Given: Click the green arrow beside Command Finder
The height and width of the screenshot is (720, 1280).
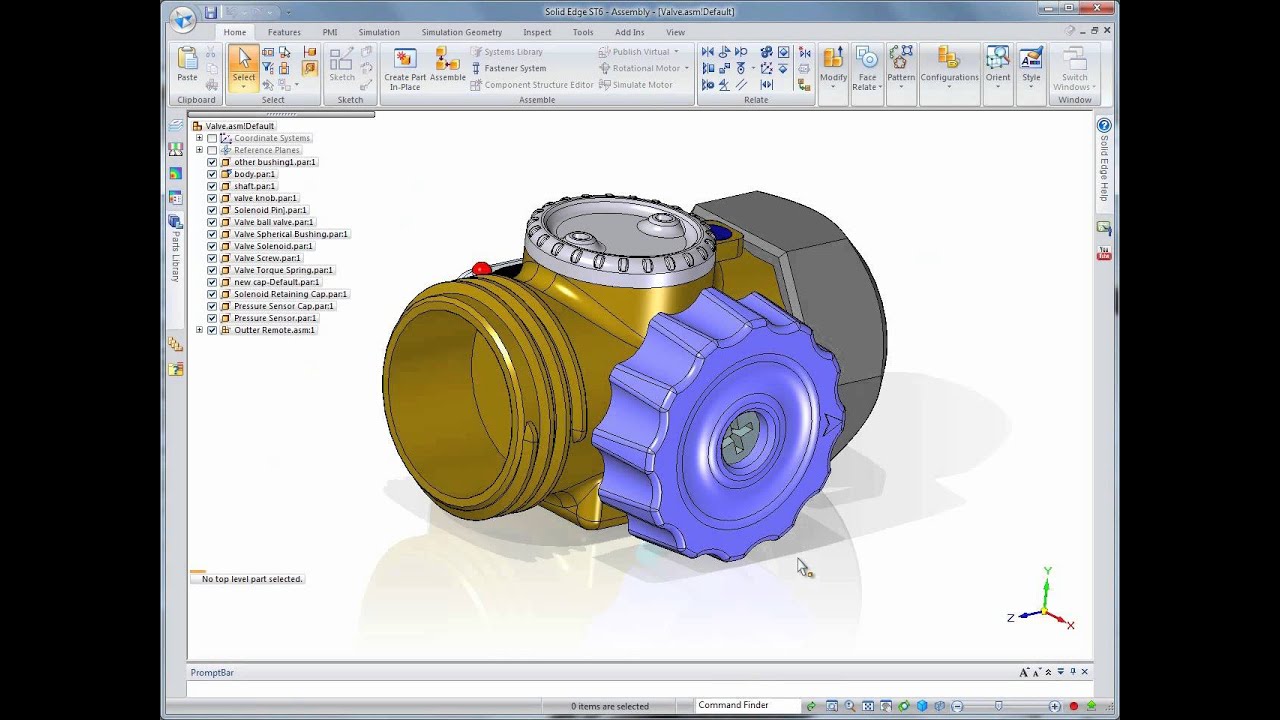Looking at the screenshot, I should coord(811,706).
